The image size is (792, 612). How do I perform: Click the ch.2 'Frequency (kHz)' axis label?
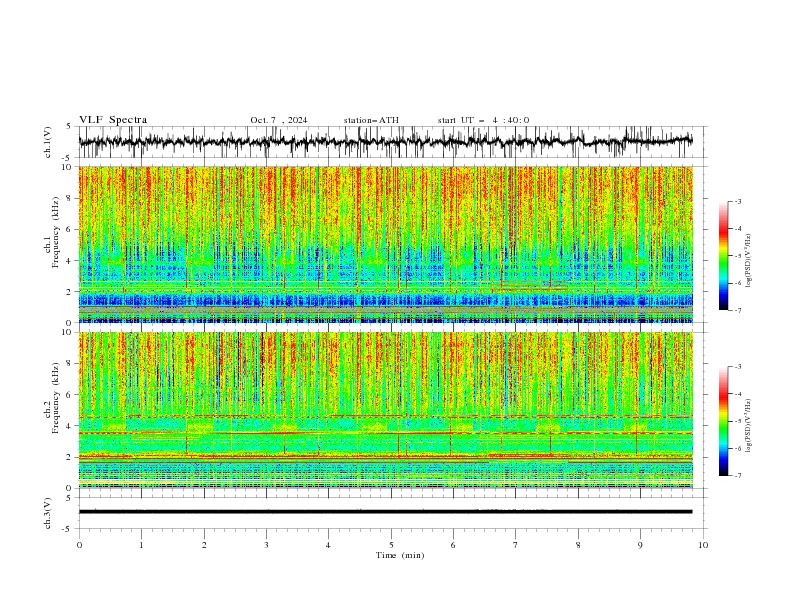pos(56,398)
